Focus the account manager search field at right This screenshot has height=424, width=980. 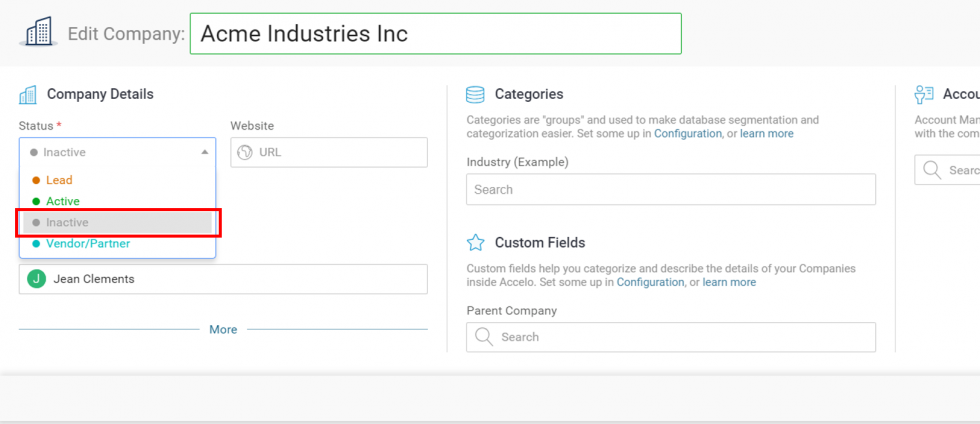point(947,170)
